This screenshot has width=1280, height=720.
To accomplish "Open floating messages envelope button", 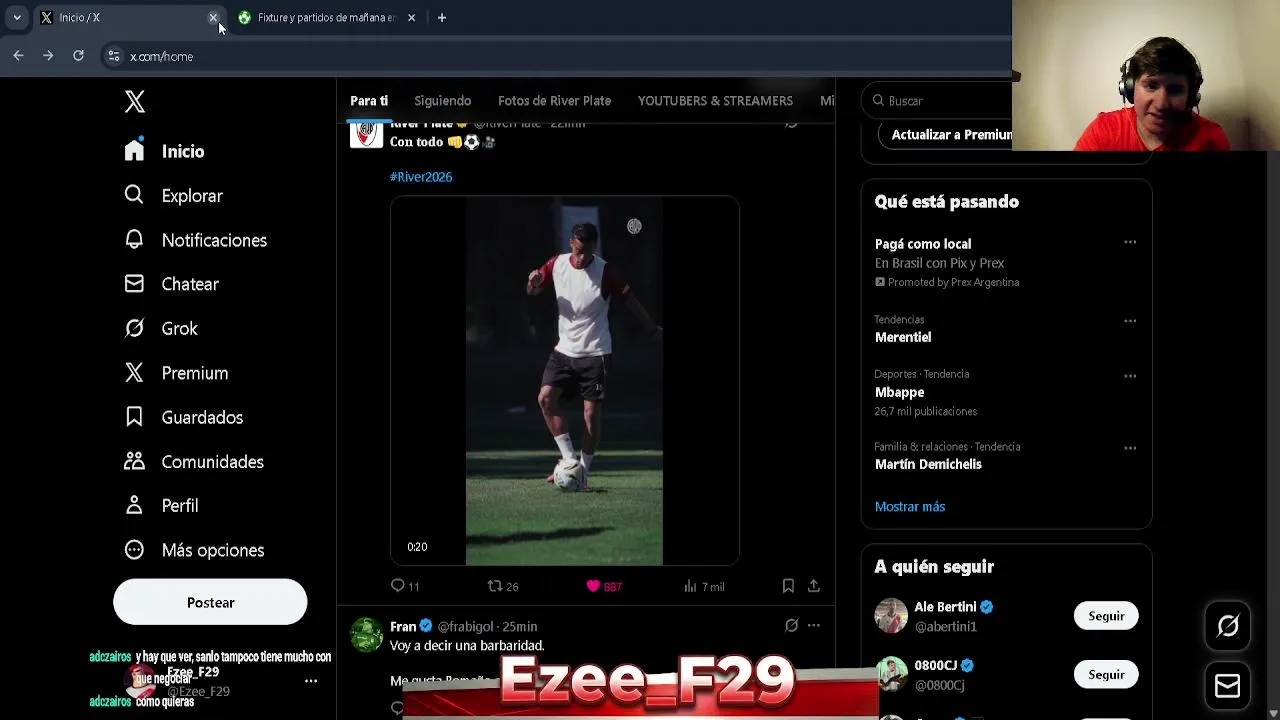I will point(1228,686).
